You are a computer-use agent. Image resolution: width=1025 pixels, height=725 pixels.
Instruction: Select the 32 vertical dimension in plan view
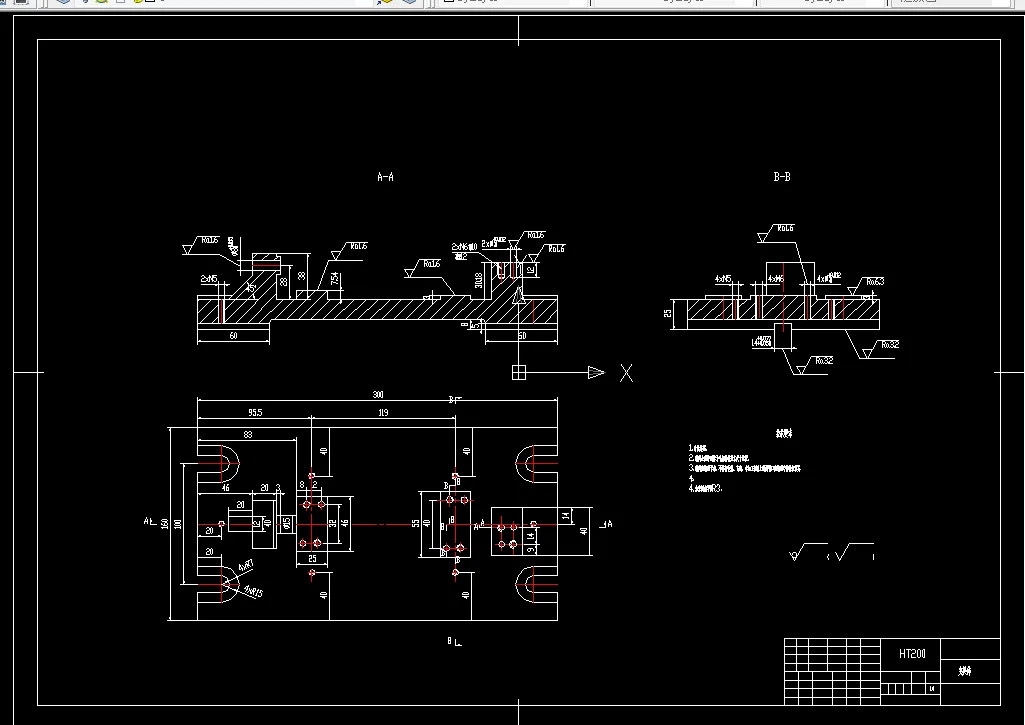click(x=332, y=524)
